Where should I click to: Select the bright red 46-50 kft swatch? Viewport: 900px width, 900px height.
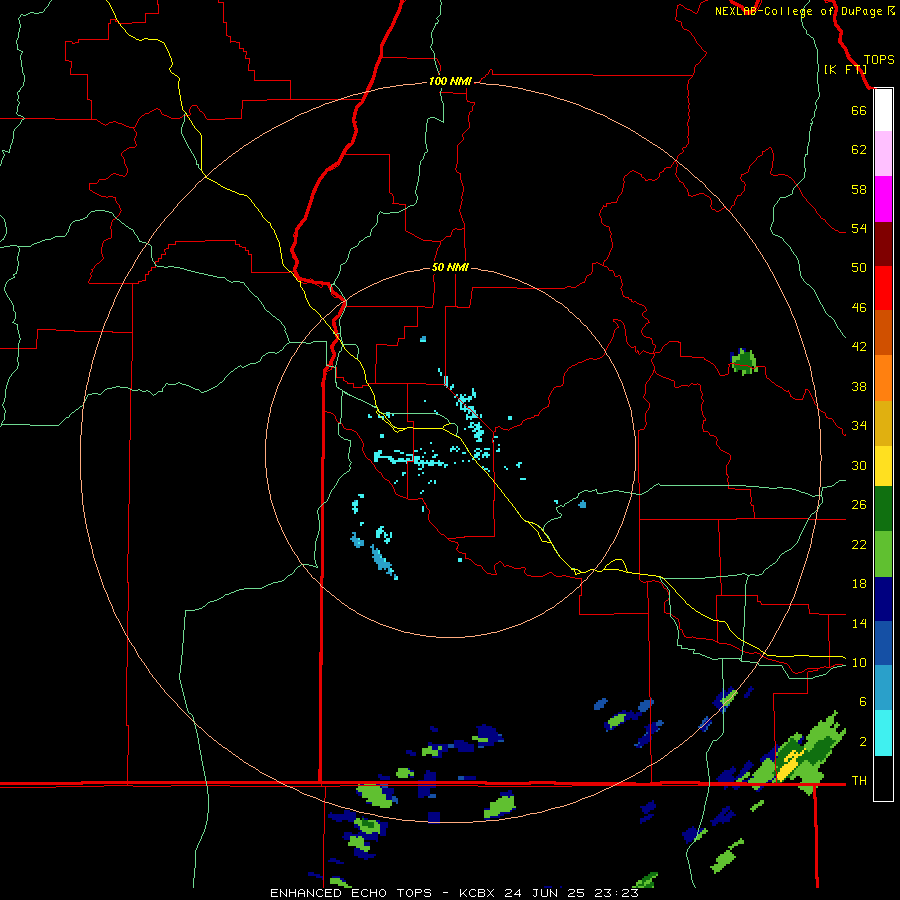pos(883,288)
